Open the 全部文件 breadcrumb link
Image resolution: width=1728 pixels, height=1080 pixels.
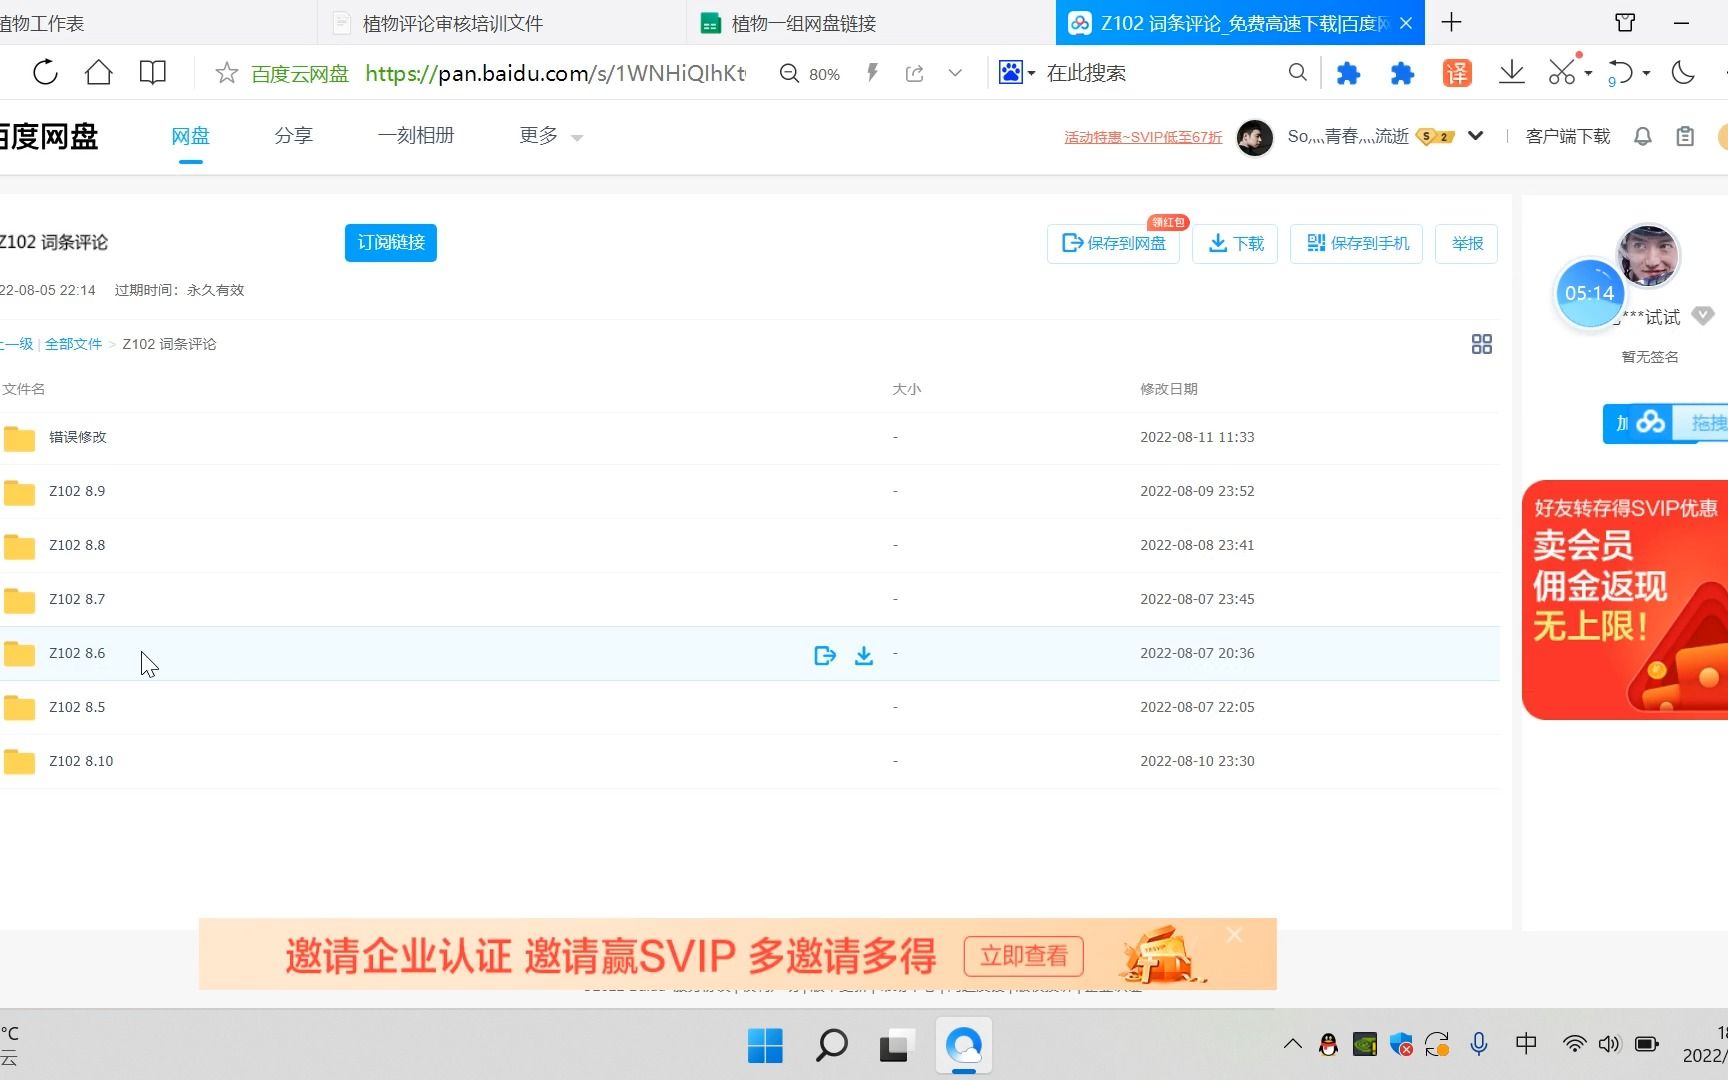(x=72, y=343)
